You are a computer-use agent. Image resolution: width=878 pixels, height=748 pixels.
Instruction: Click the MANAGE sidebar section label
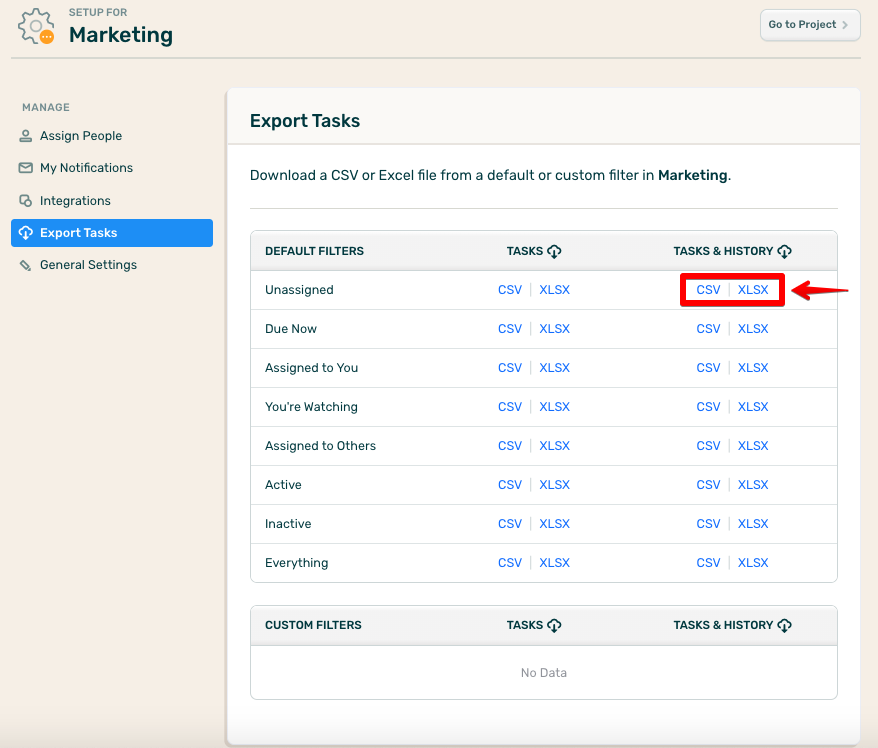tap(46, 107)
